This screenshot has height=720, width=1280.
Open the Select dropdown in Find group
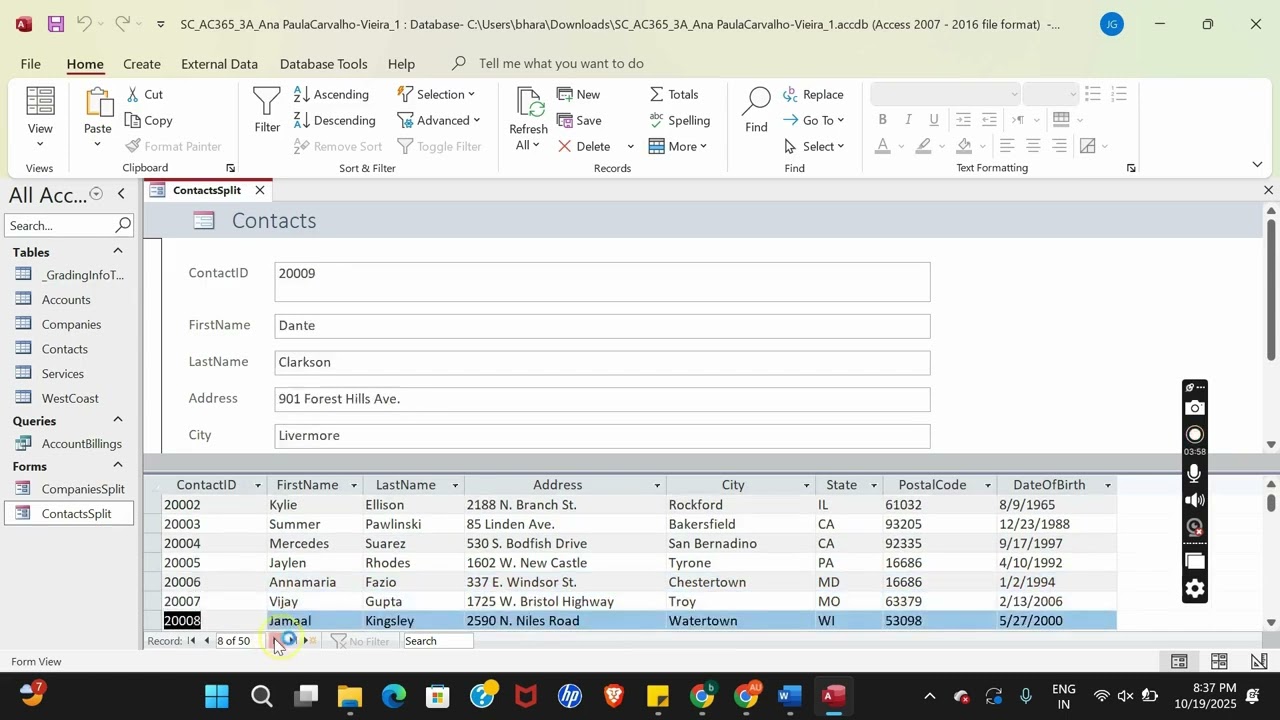pos(815,146)
